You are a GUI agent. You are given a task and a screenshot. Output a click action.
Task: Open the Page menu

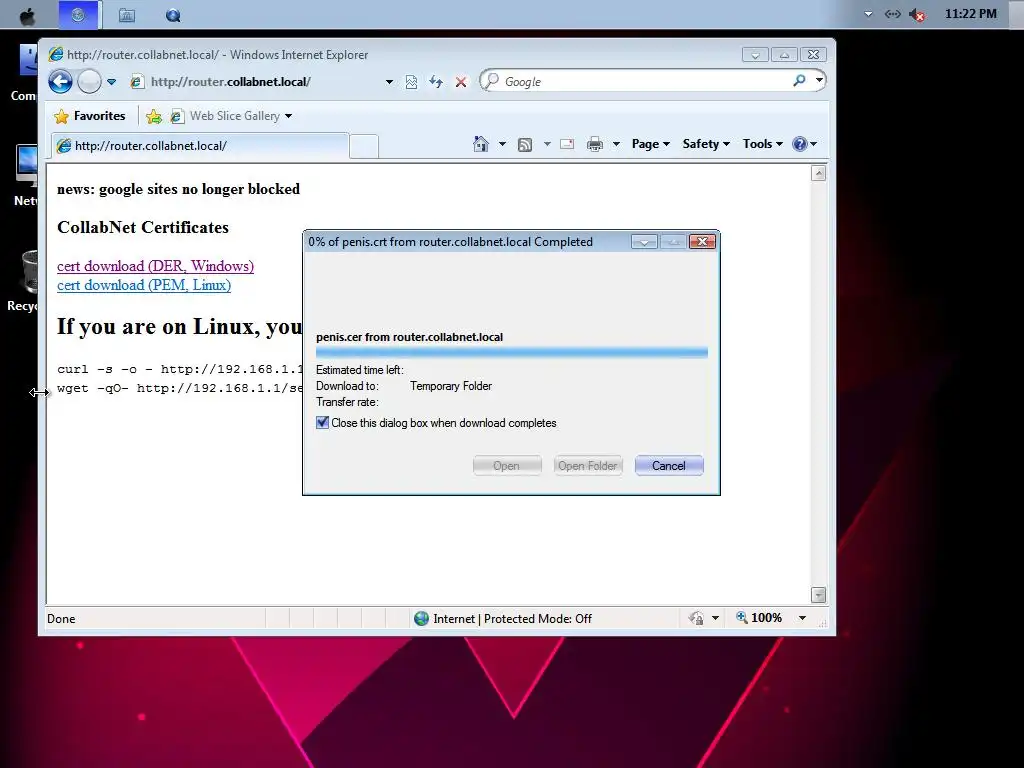point(651,144)
